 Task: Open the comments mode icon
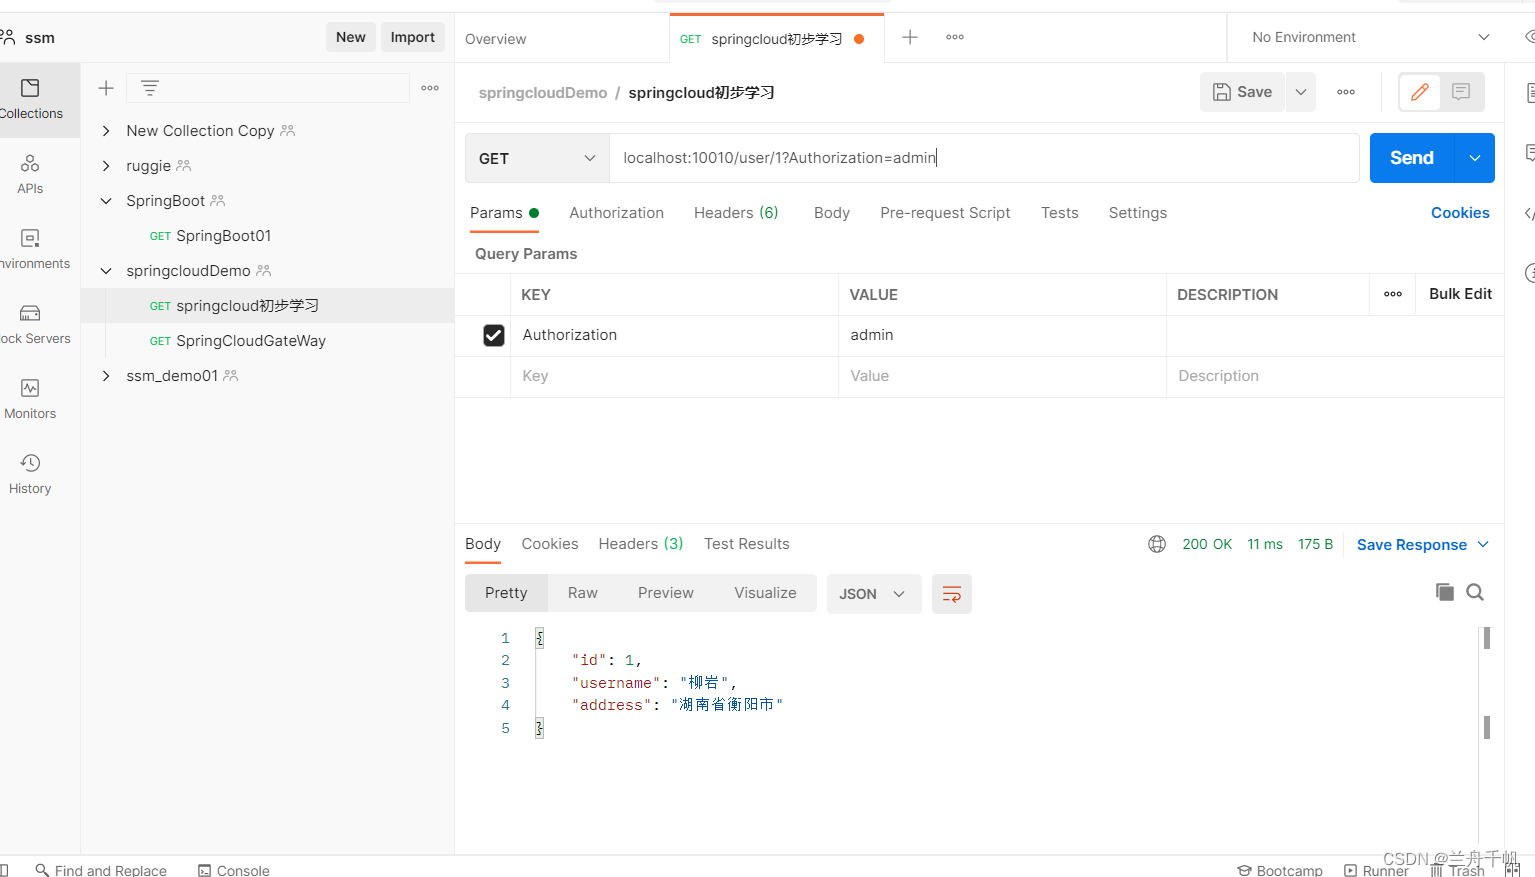(1461, 92)
